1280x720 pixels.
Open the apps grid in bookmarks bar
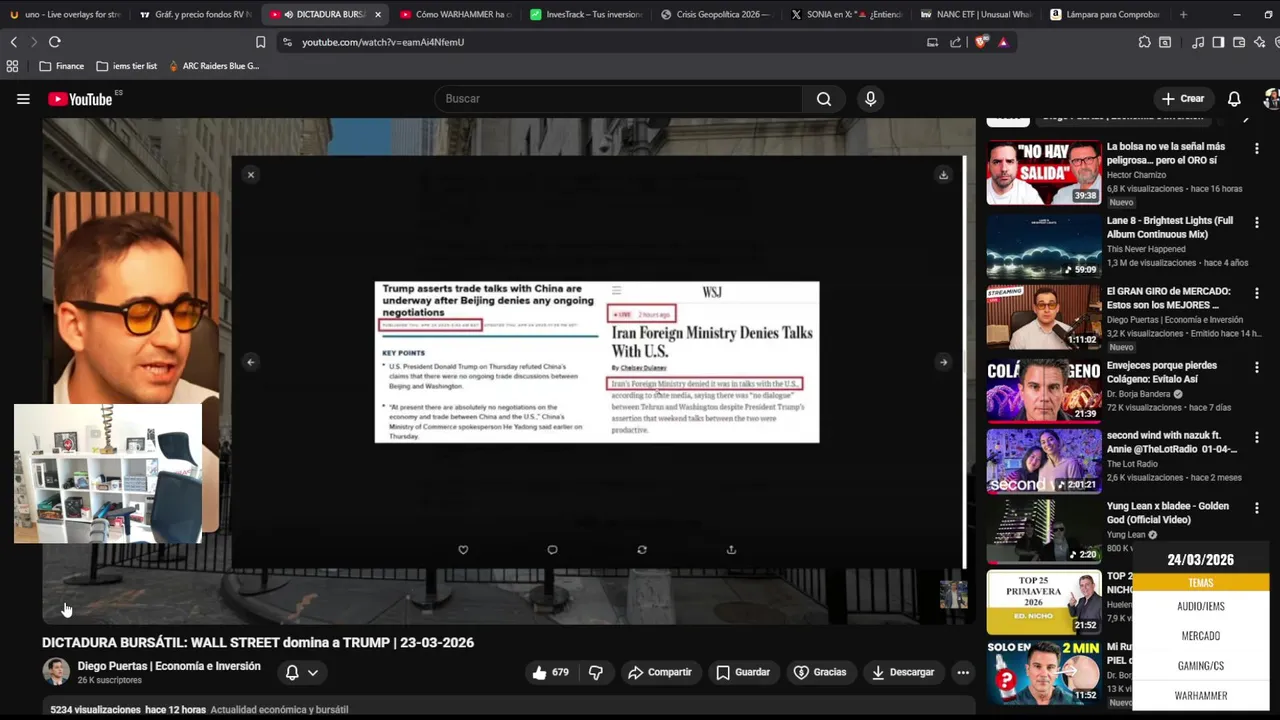tap(12, 66)
